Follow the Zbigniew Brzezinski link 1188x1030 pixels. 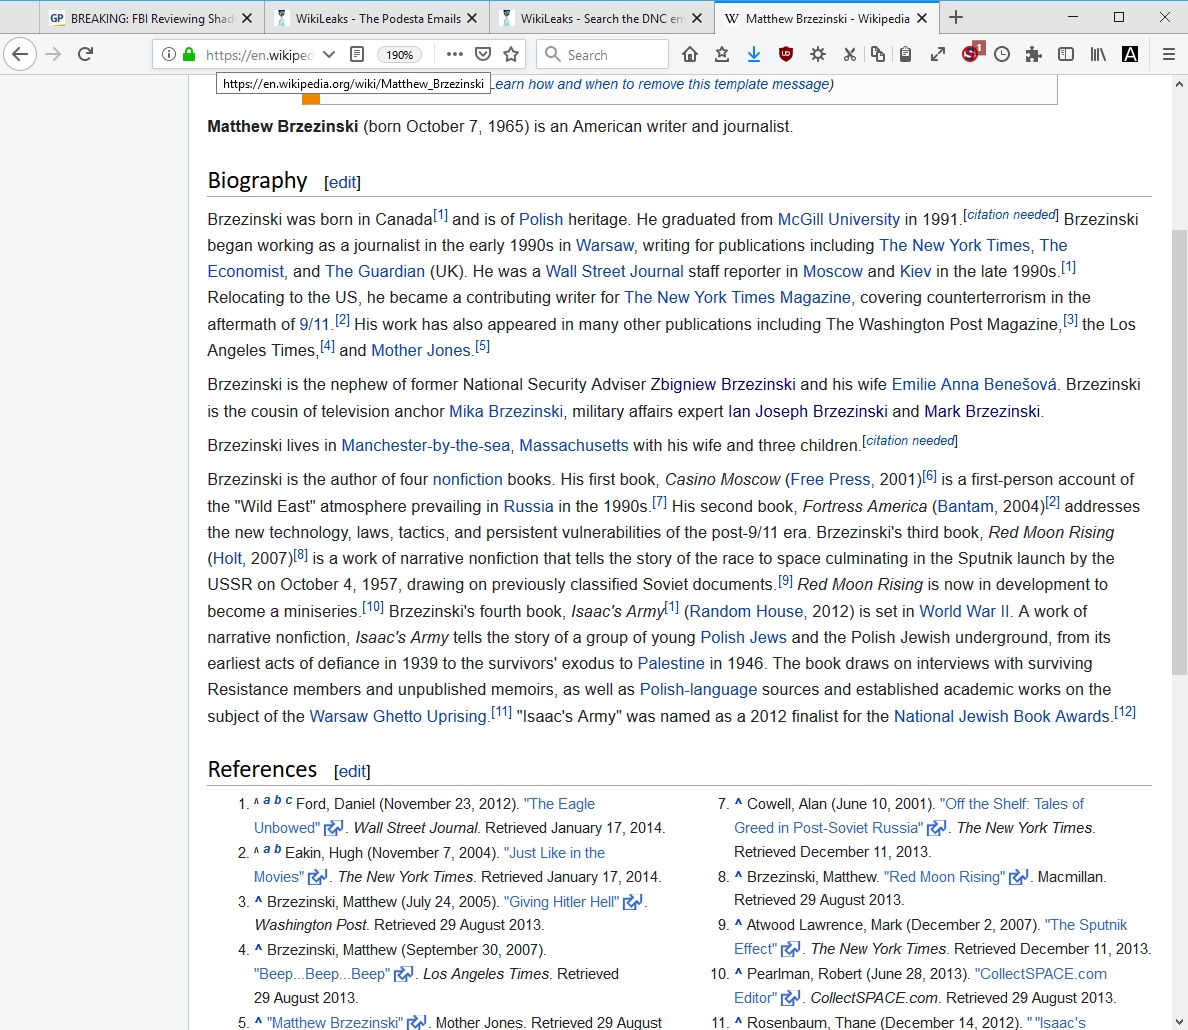point(723,384)
